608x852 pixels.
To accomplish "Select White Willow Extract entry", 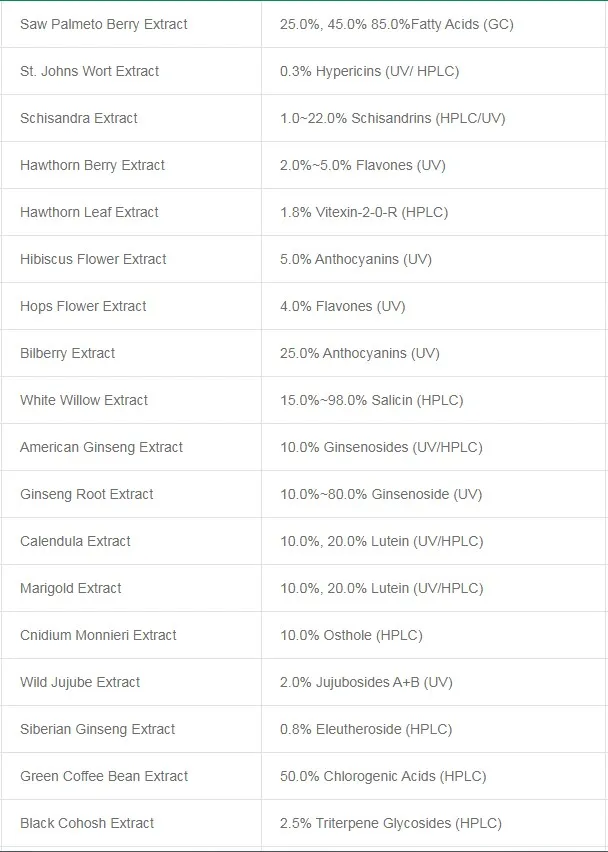I will 84,400.
